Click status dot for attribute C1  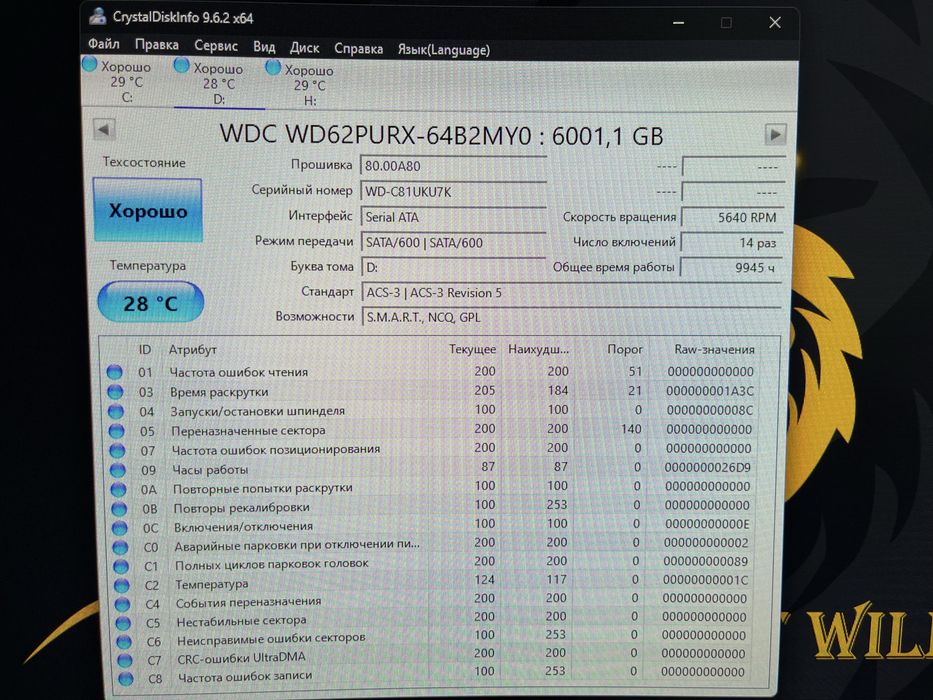point(121,566)
